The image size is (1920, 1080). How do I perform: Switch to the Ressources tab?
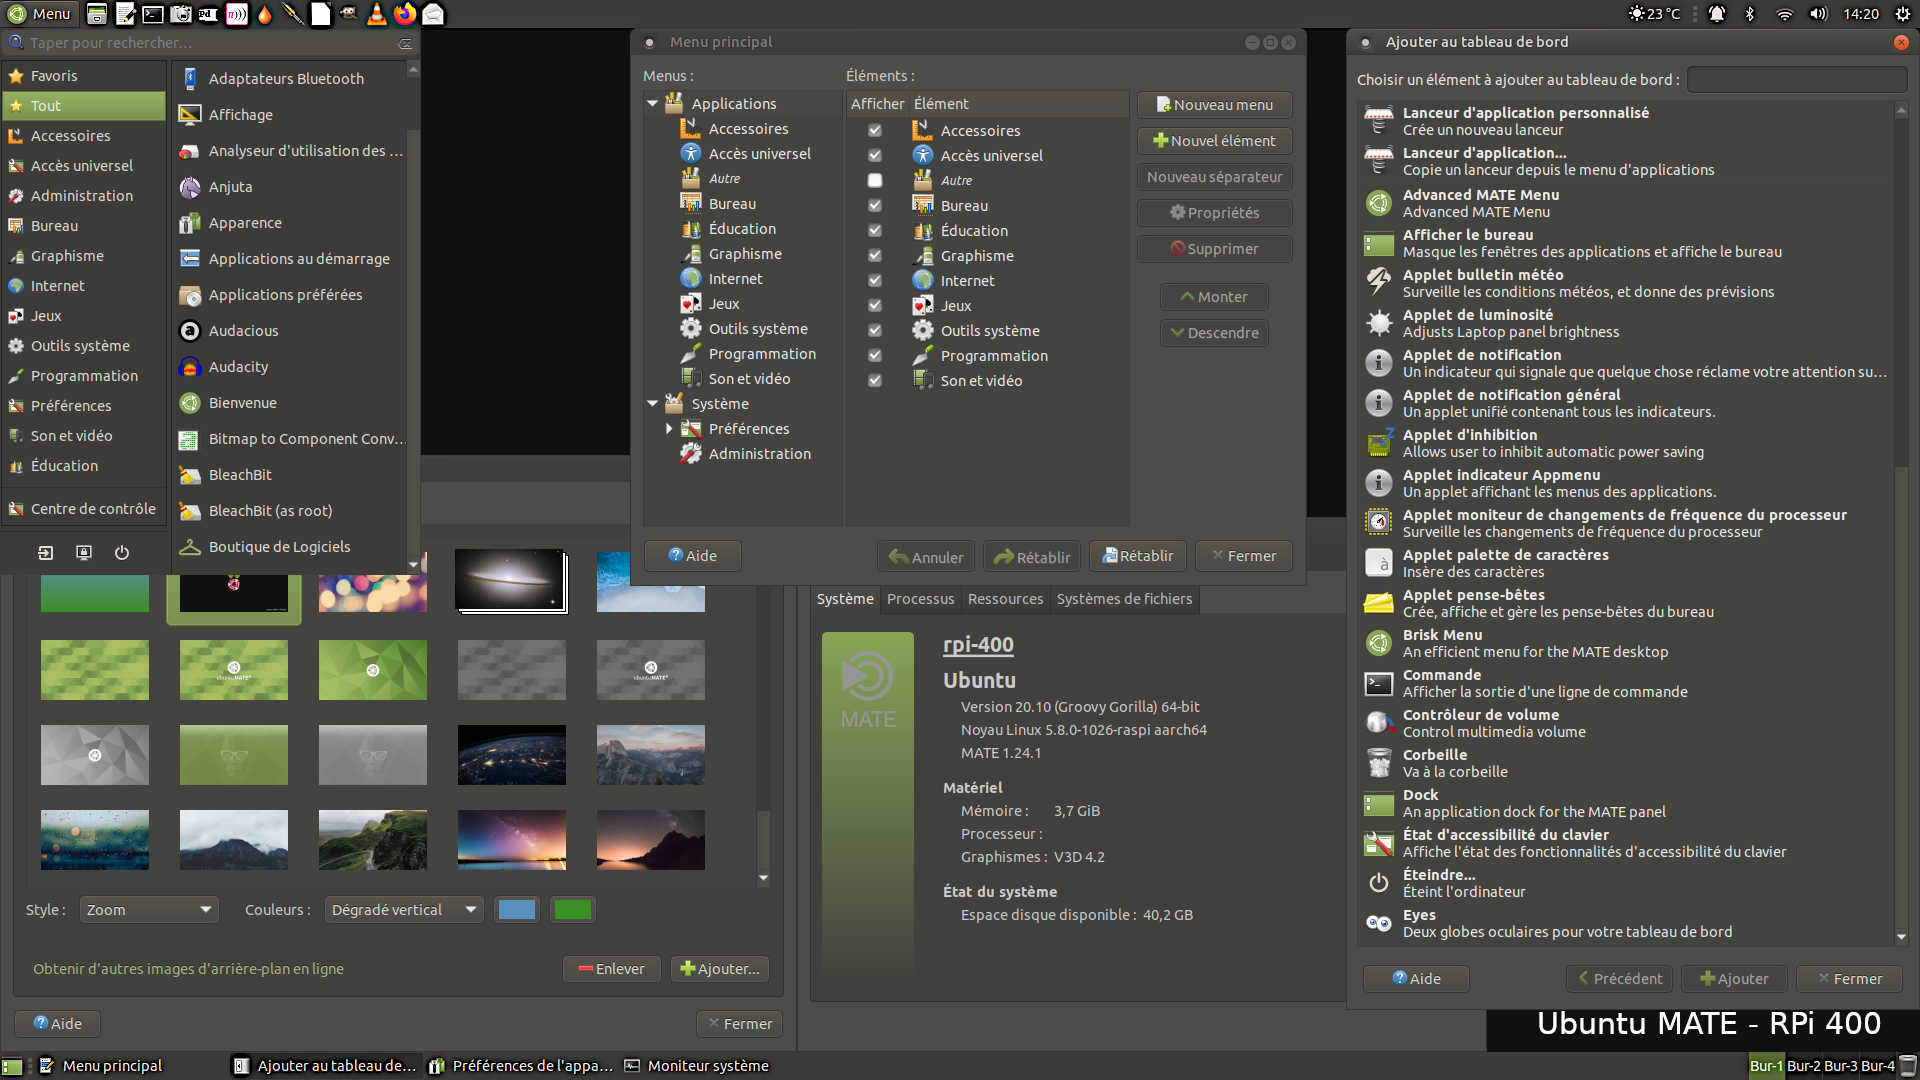tap(1005, 599)
